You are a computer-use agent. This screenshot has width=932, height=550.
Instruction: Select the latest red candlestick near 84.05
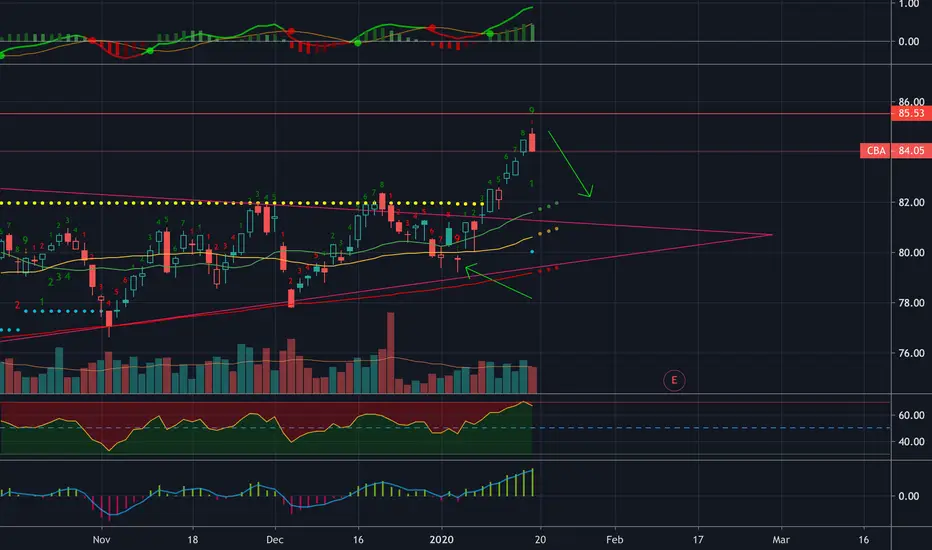point(532,142)
